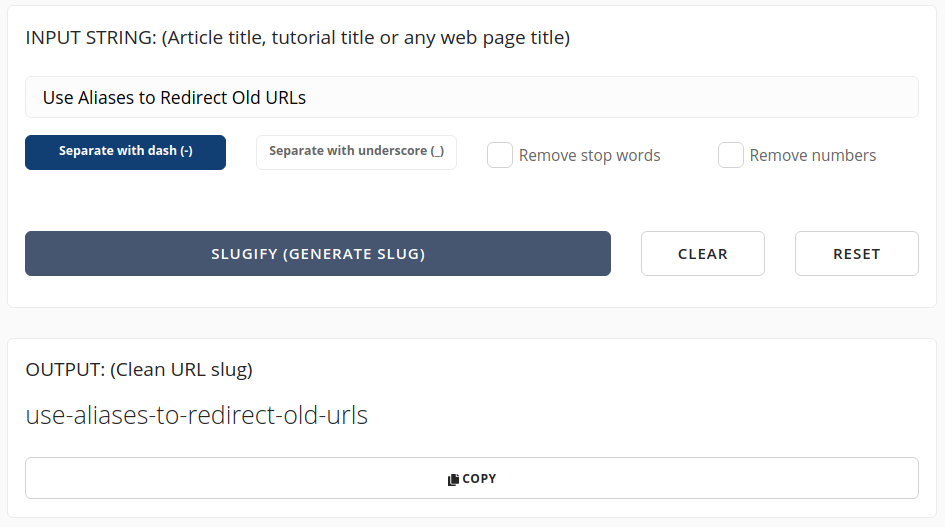This screenshot has height=527, width=945.
Task: Click the INPUT STRING heading text
Action: click(298, 38)
